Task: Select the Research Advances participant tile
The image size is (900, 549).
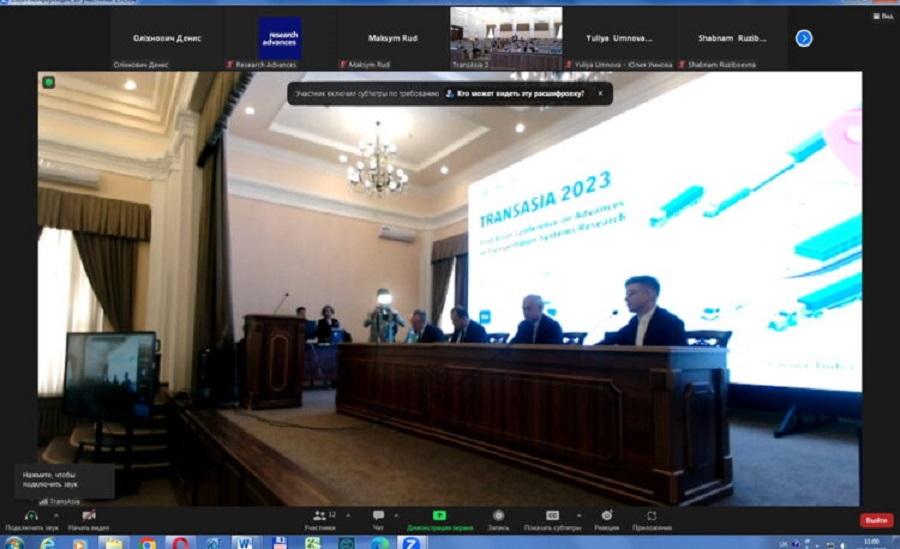Action: tap(280, 39)
